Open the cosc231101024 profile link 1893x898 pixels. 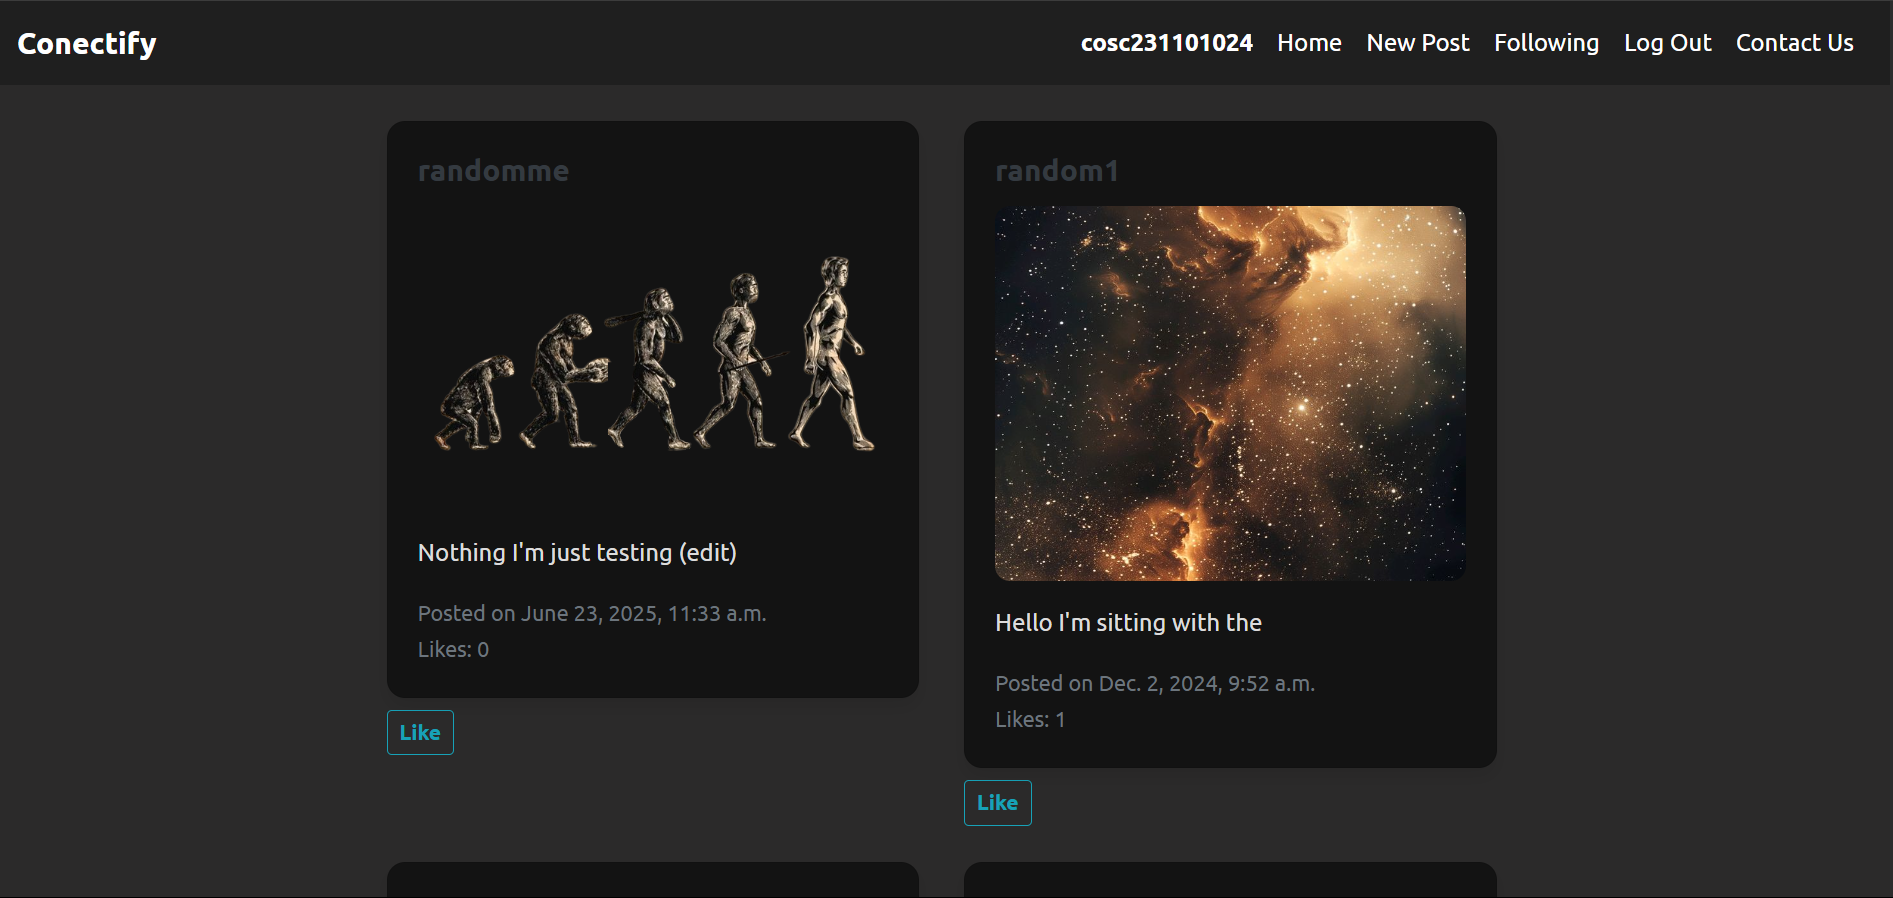click(x=1166, y=43)
